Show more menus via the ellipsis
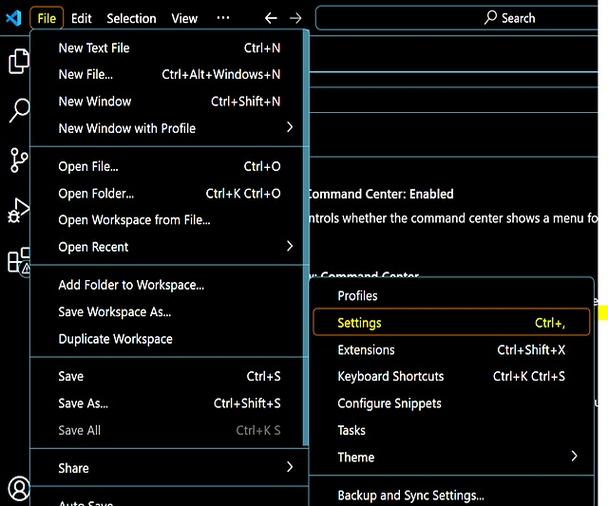This screenshot has height=506, width=608. (x=223, y=18)
